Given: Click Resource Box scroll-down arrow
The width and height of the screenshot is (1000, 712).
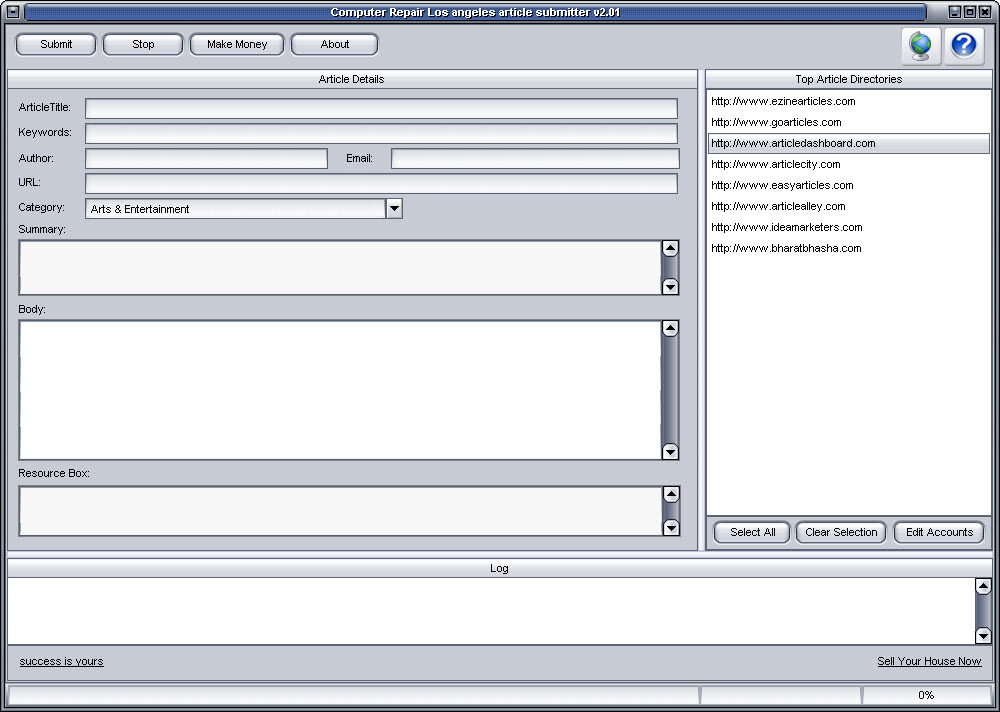Looking at the screenshot, I should [671, 527].
